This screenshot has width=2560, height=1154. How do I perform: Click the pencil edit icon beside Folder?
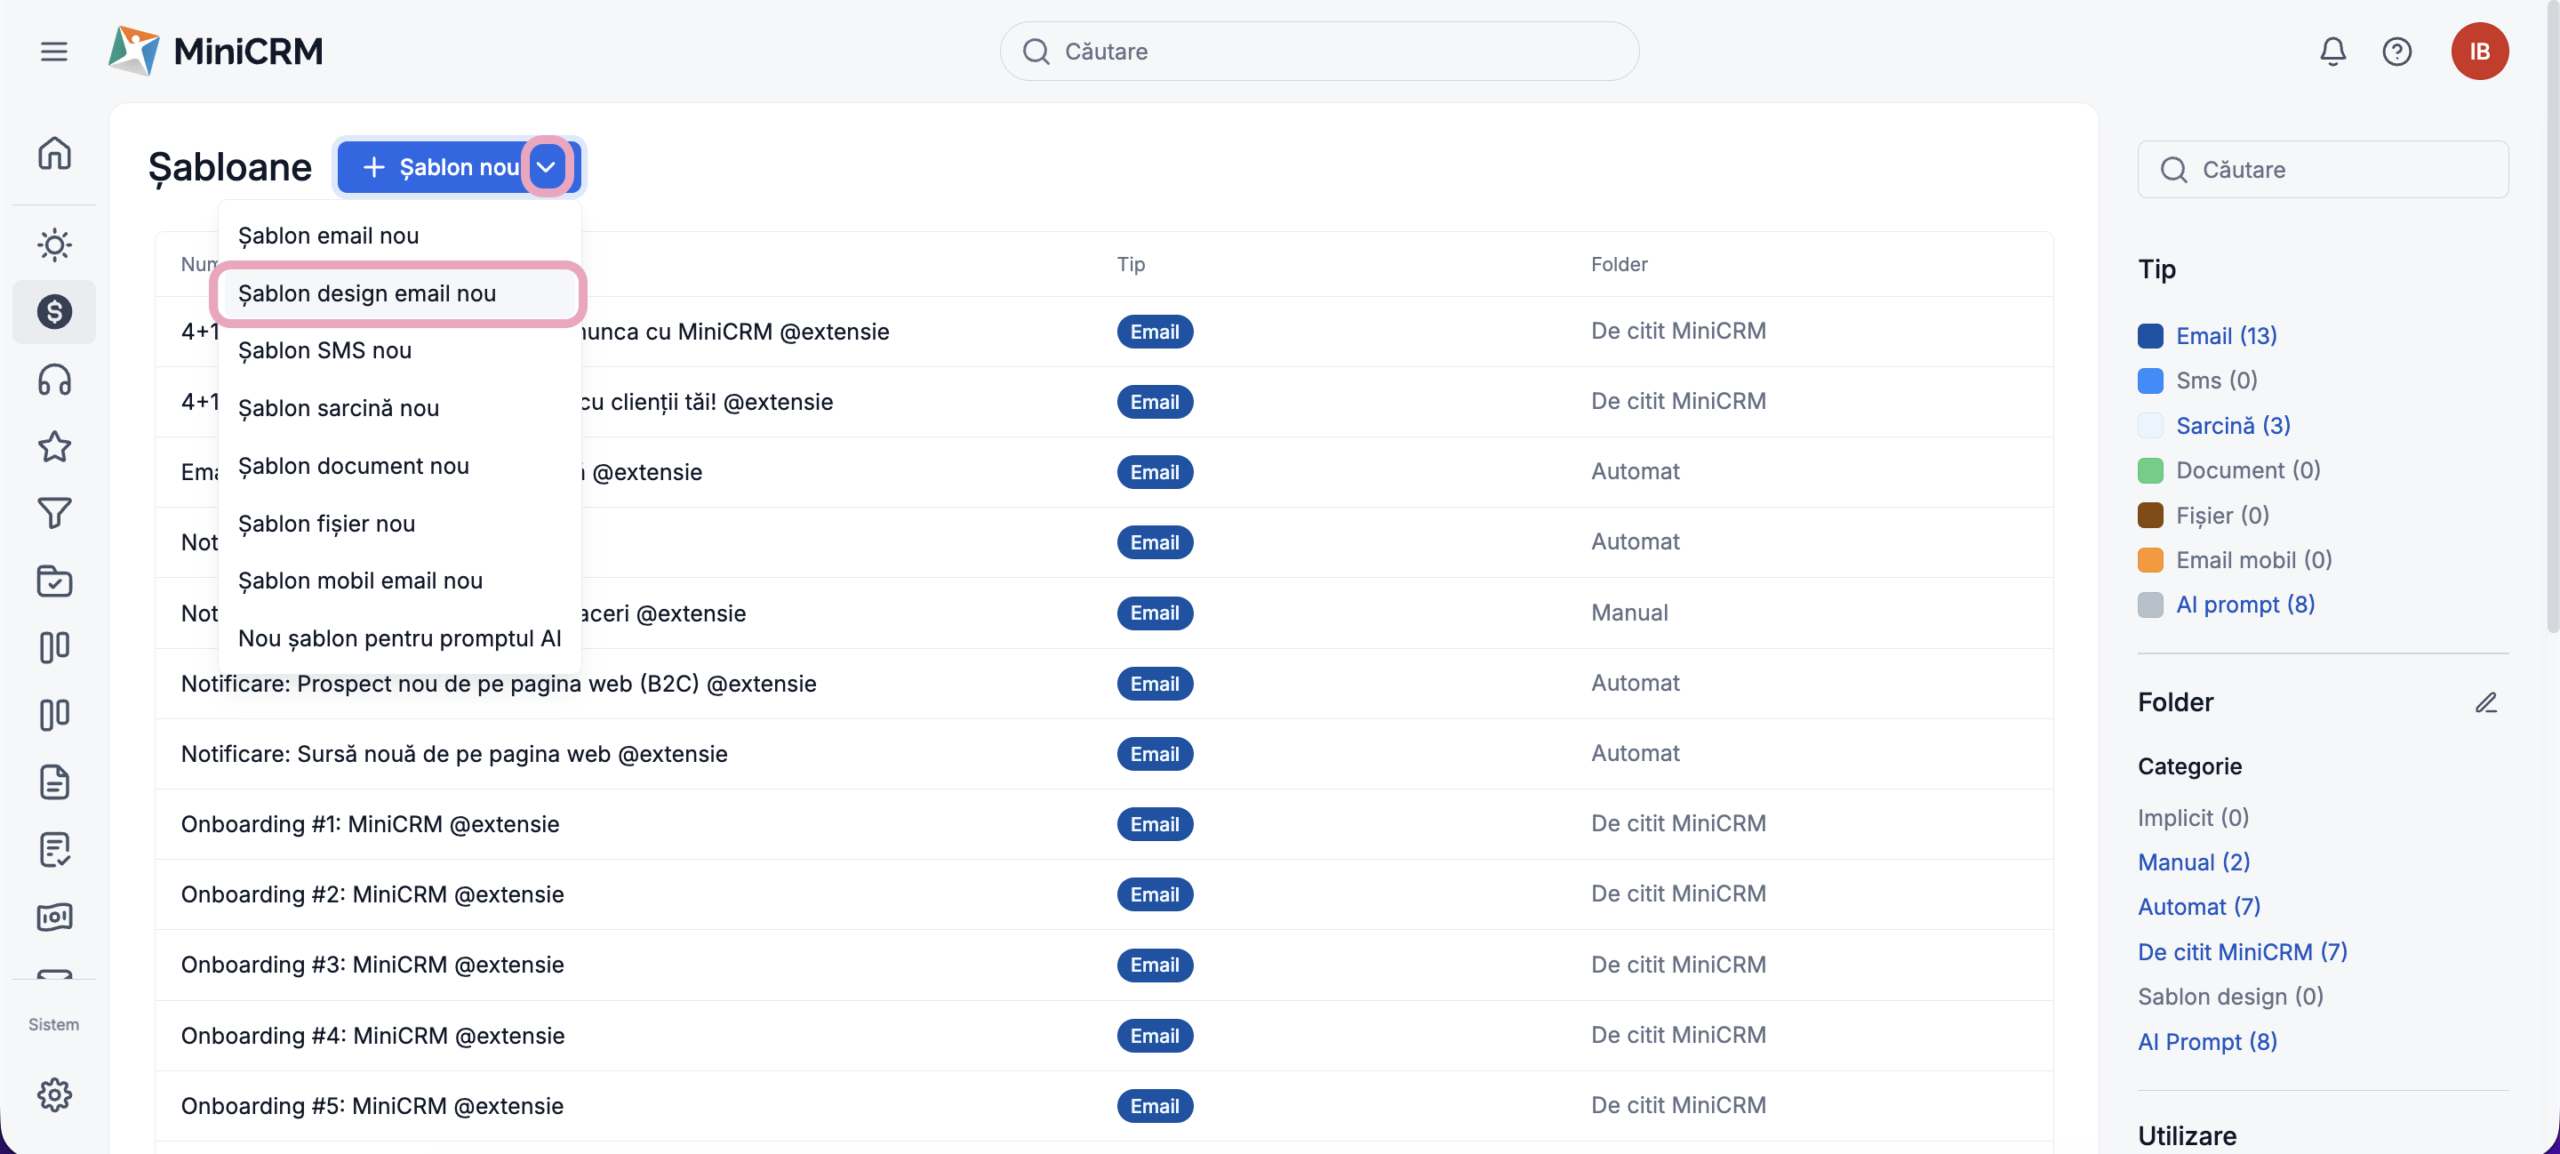(x=2486, y=702)
